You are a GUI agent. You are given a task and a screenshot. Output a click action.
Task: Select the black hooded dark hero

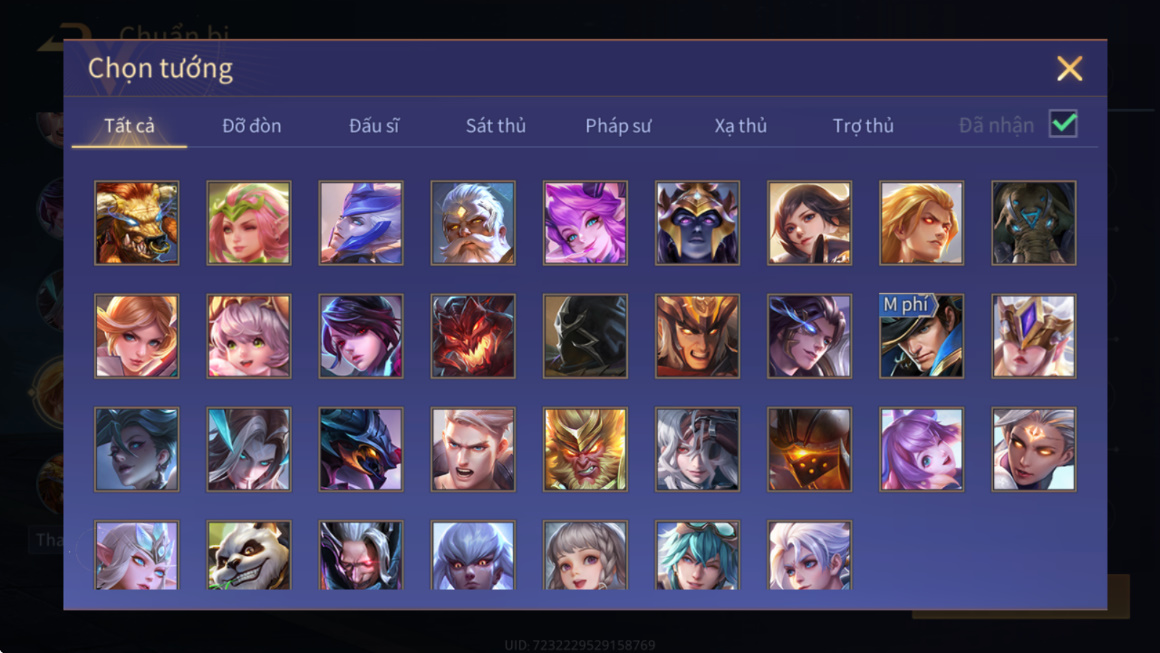(x=585, y=336)
